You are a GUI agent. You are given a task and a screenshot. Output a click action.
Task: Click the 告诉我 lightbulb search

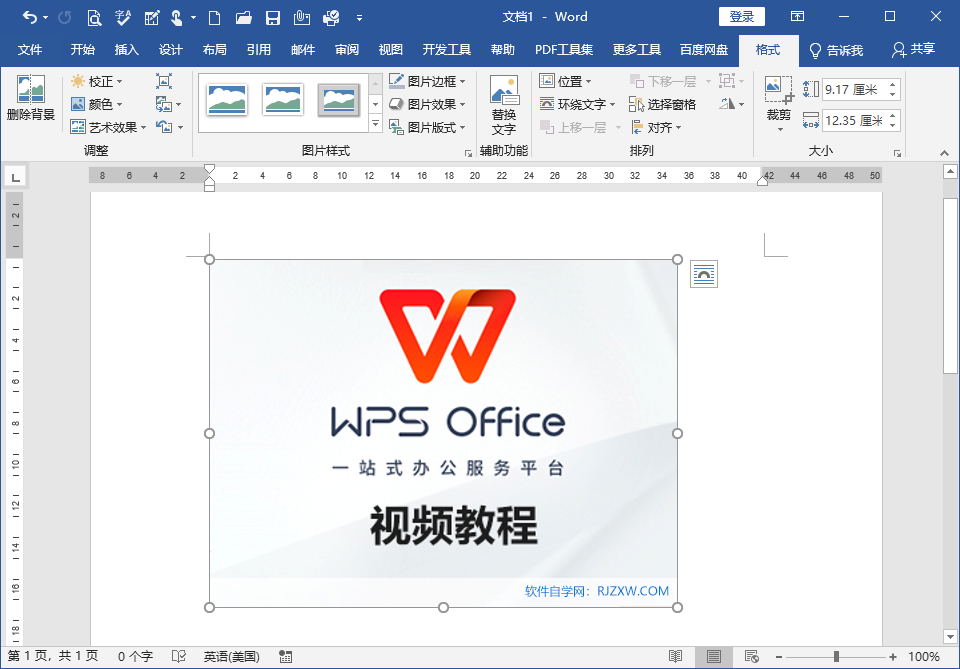click(836, 50)
